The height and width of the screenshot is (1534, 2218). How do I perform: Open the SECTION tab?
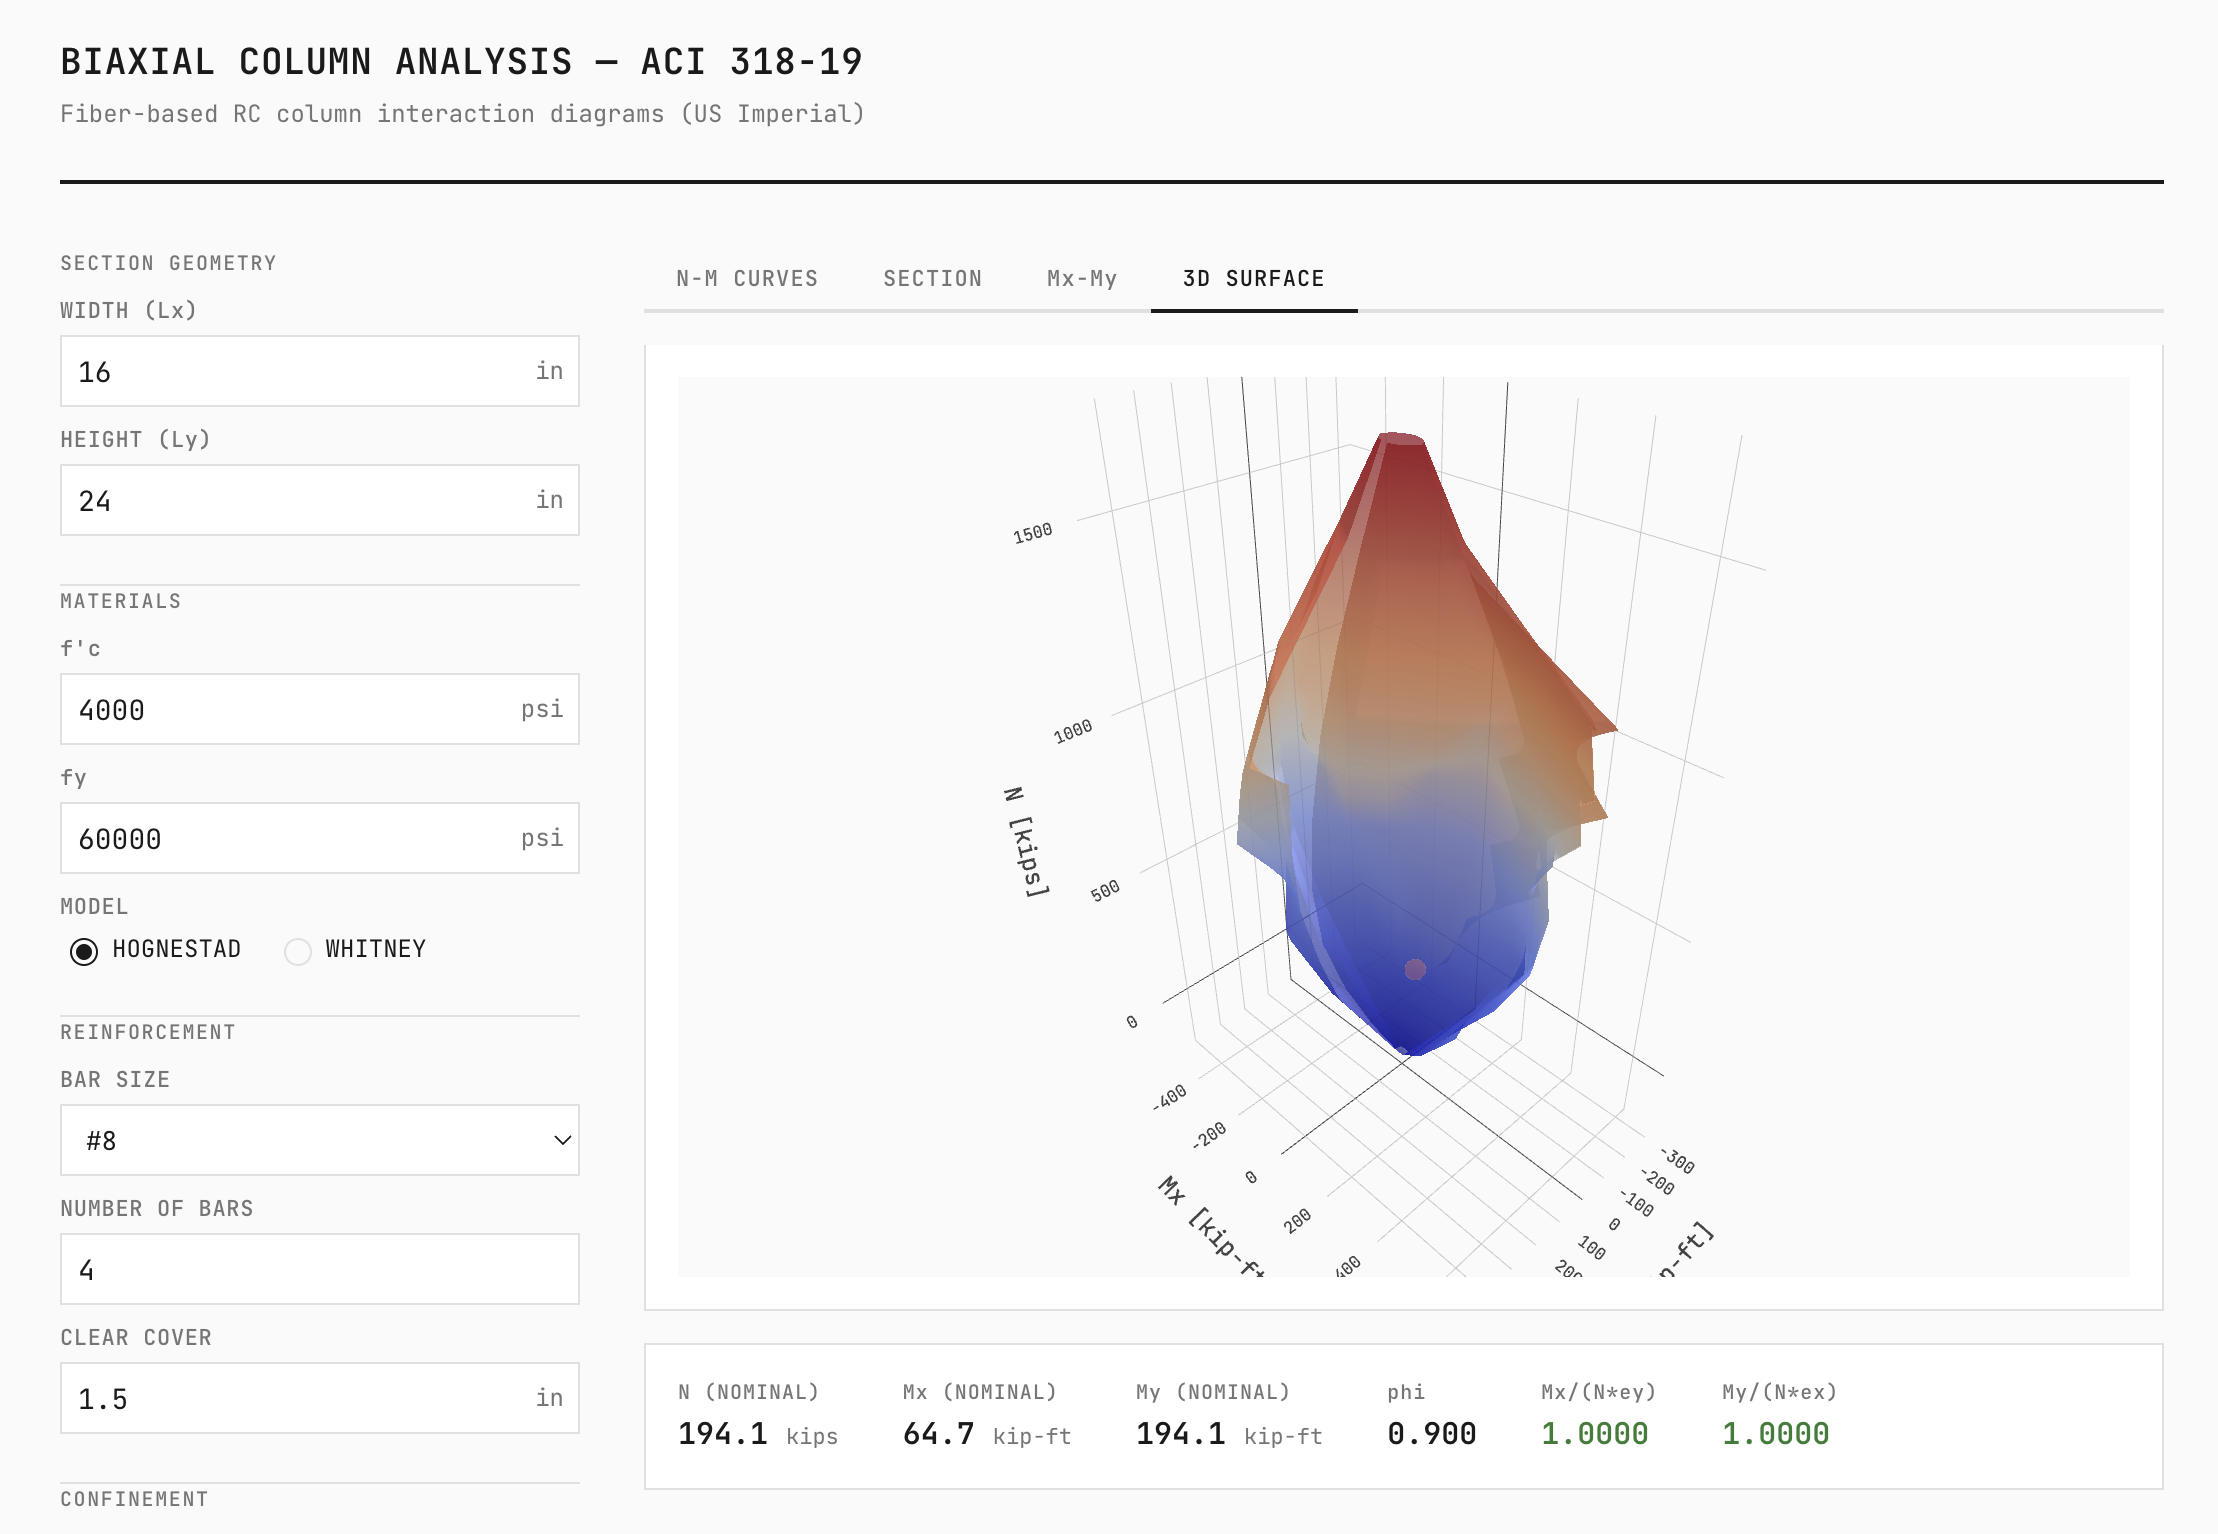(932, 279)
